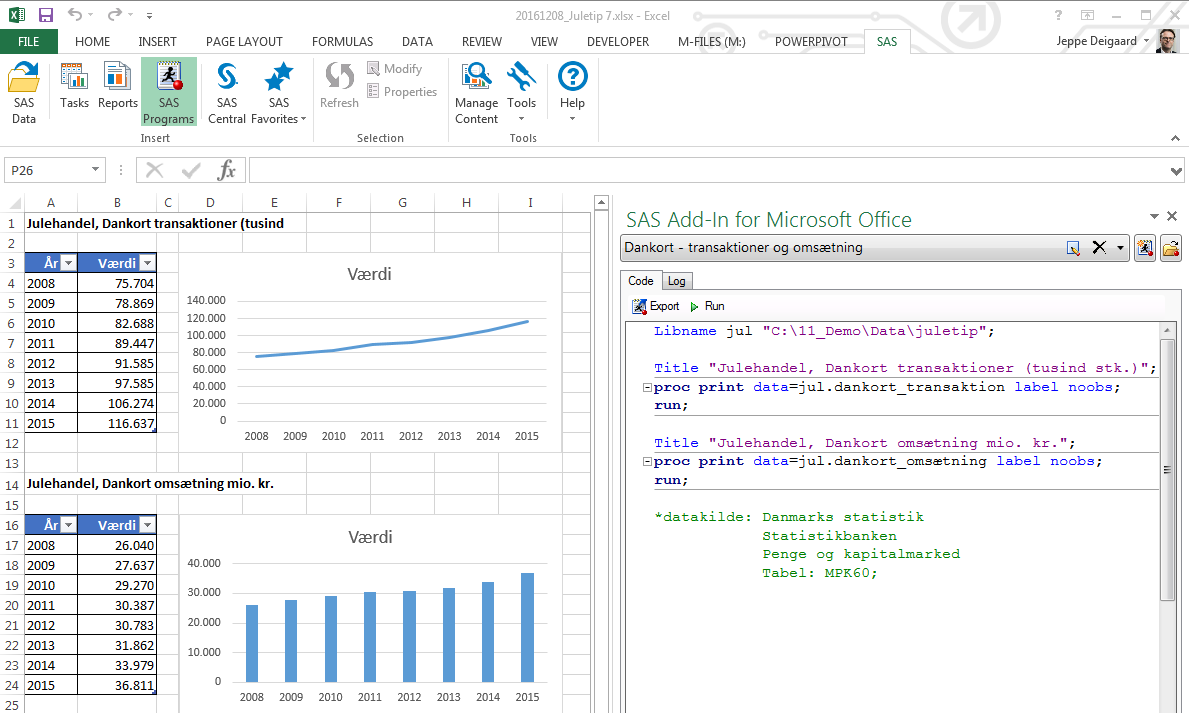Click the new program icon in SAS pane
1189x713 pixels.
[x=1145, y=248]
